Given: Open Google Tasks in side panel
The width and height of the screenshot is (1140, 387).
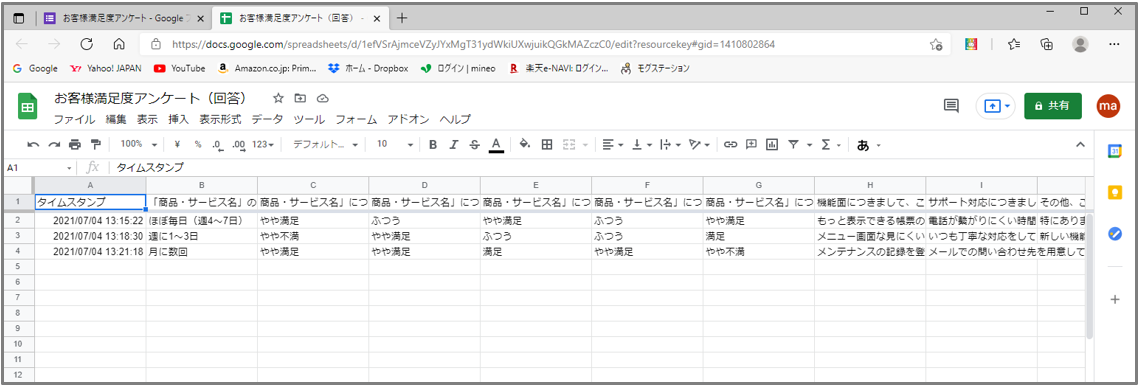Looking at the screenshot, I should click(x=1115, y=234).
